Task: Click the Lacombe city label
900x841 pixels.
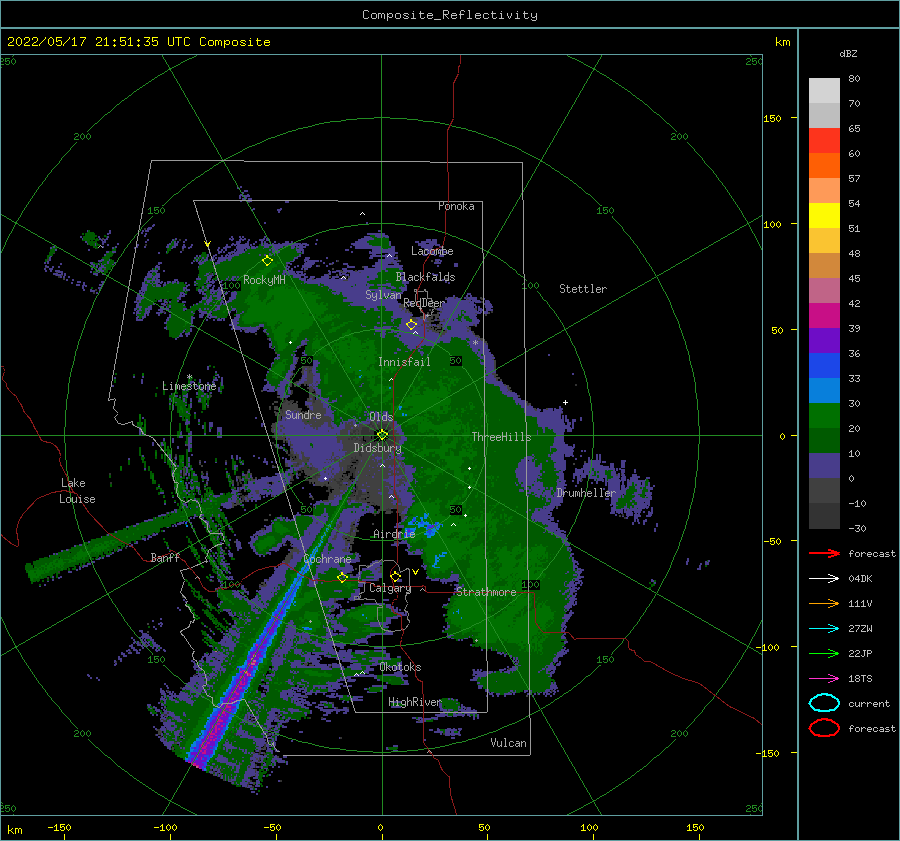Action: [x=432, y=251]
